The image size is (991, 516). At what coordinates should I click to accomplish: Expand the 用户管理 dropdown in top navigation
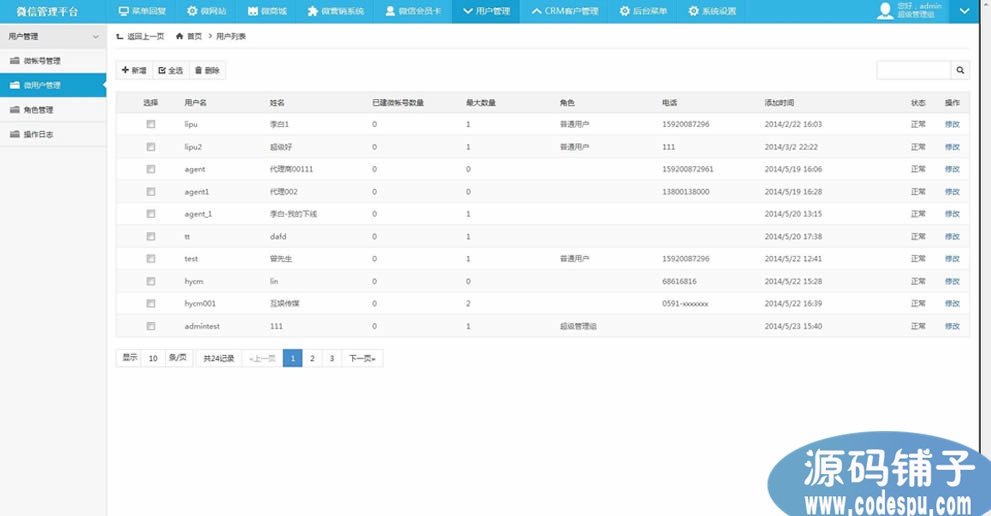point(486,11)
